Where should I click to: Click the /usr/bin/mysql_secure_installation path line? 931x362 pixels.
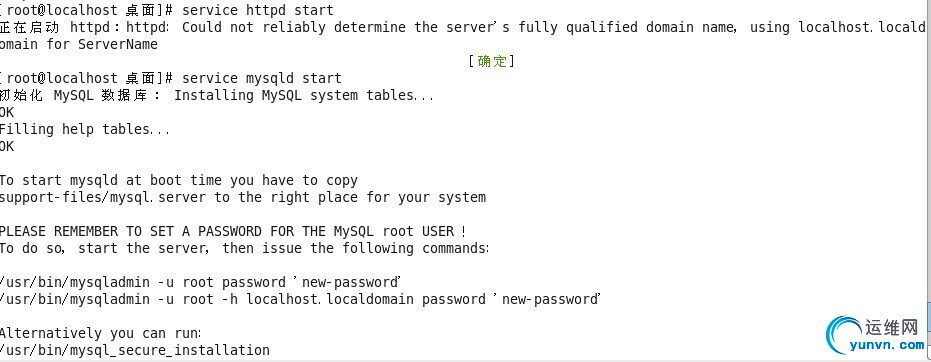click(x=135, y=350)
